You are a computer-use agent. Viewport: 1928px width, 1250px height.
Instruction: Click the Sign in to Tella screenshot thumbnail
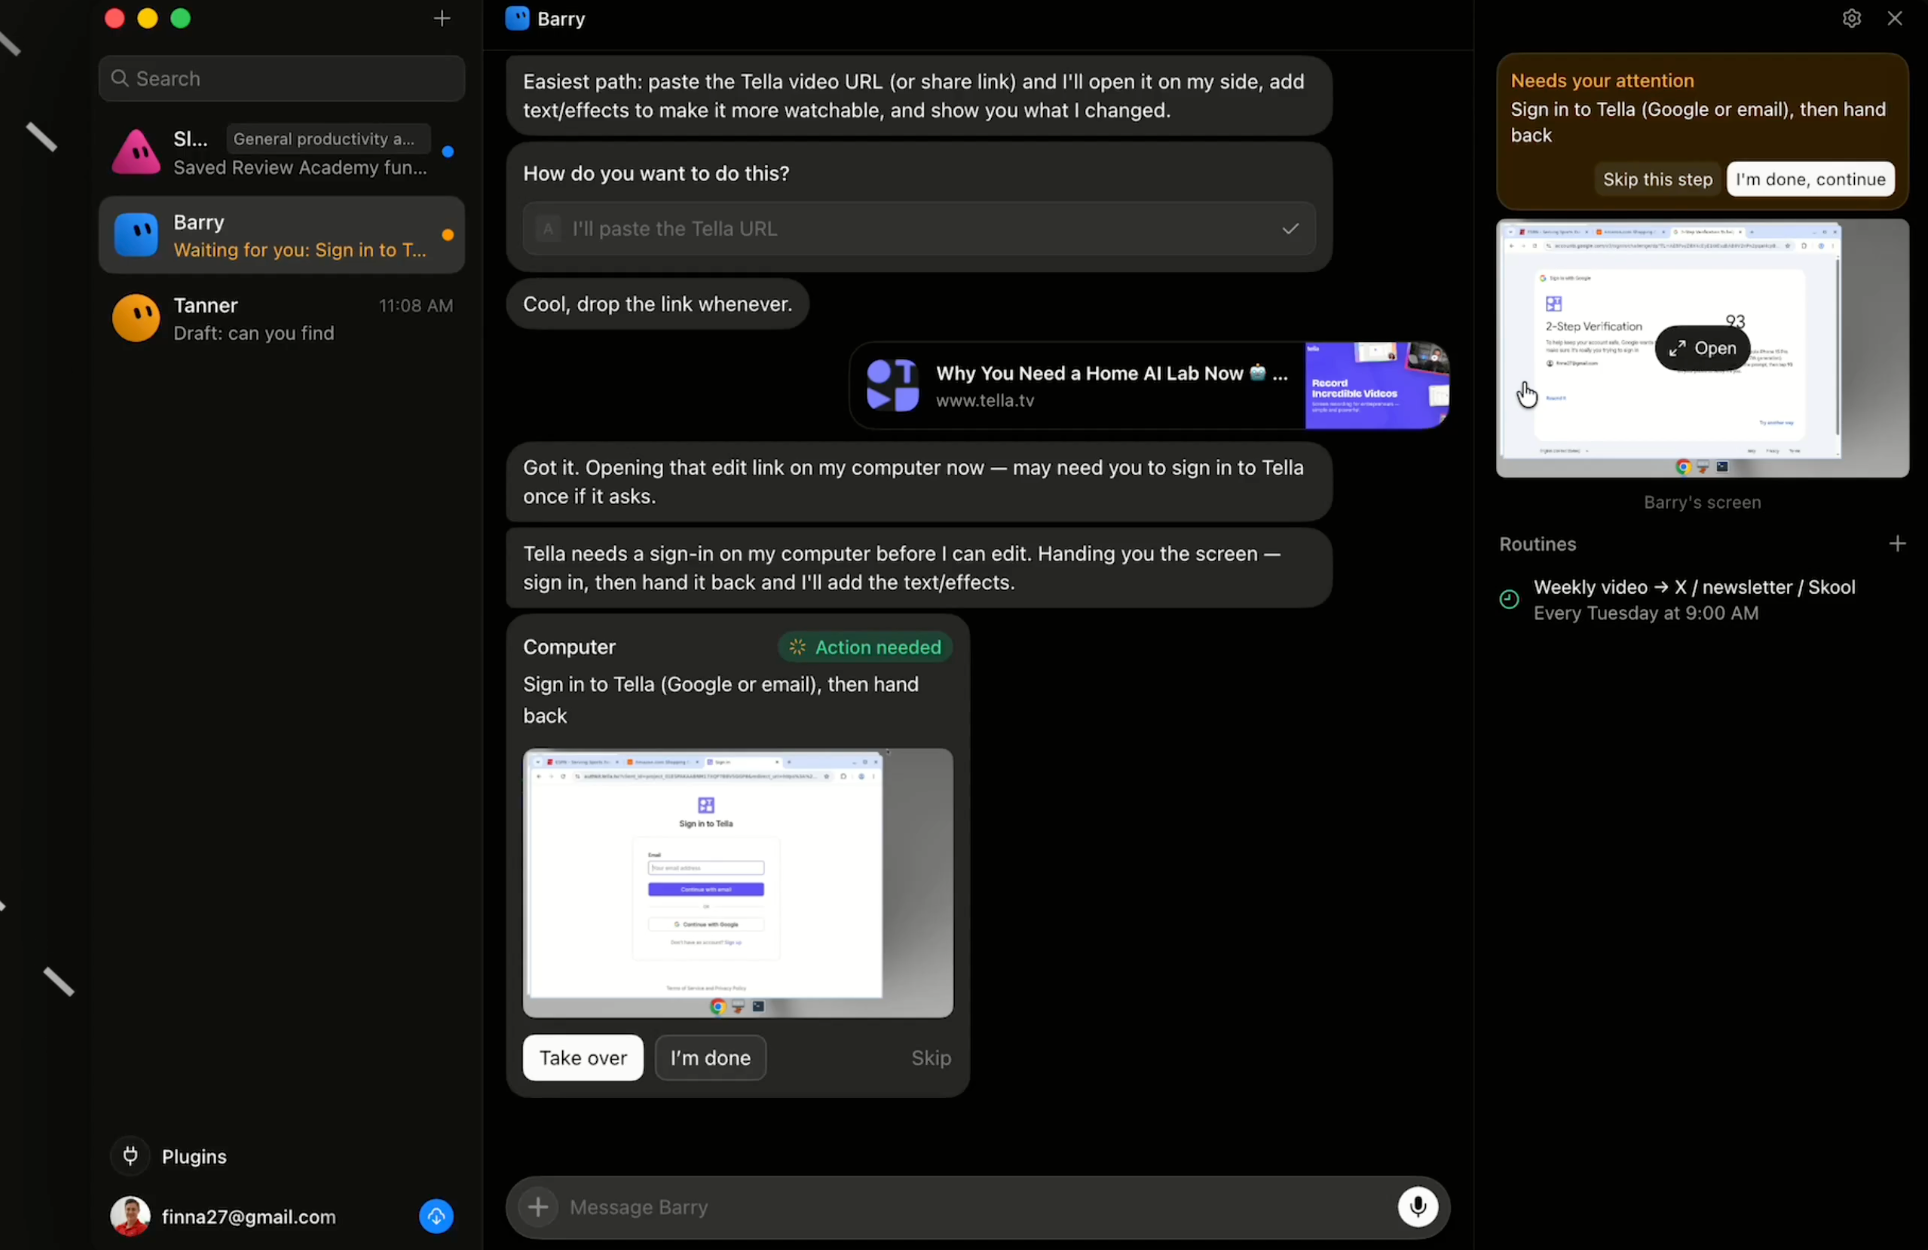738,883
